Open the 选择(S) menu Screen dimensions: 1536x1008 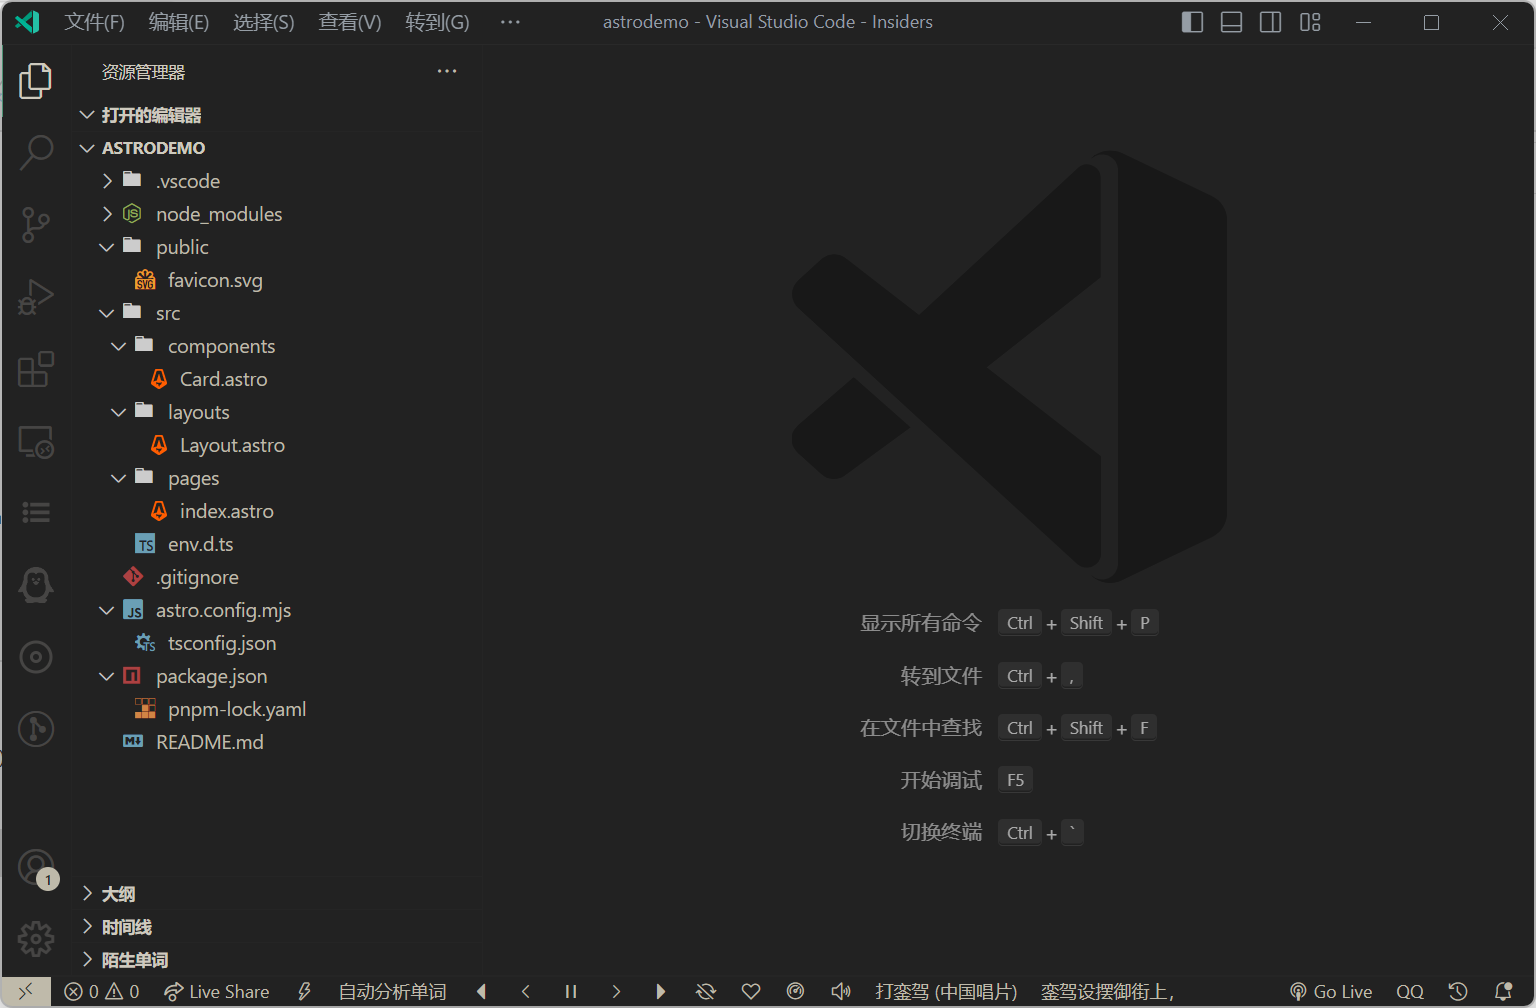[x=264, y=22]
